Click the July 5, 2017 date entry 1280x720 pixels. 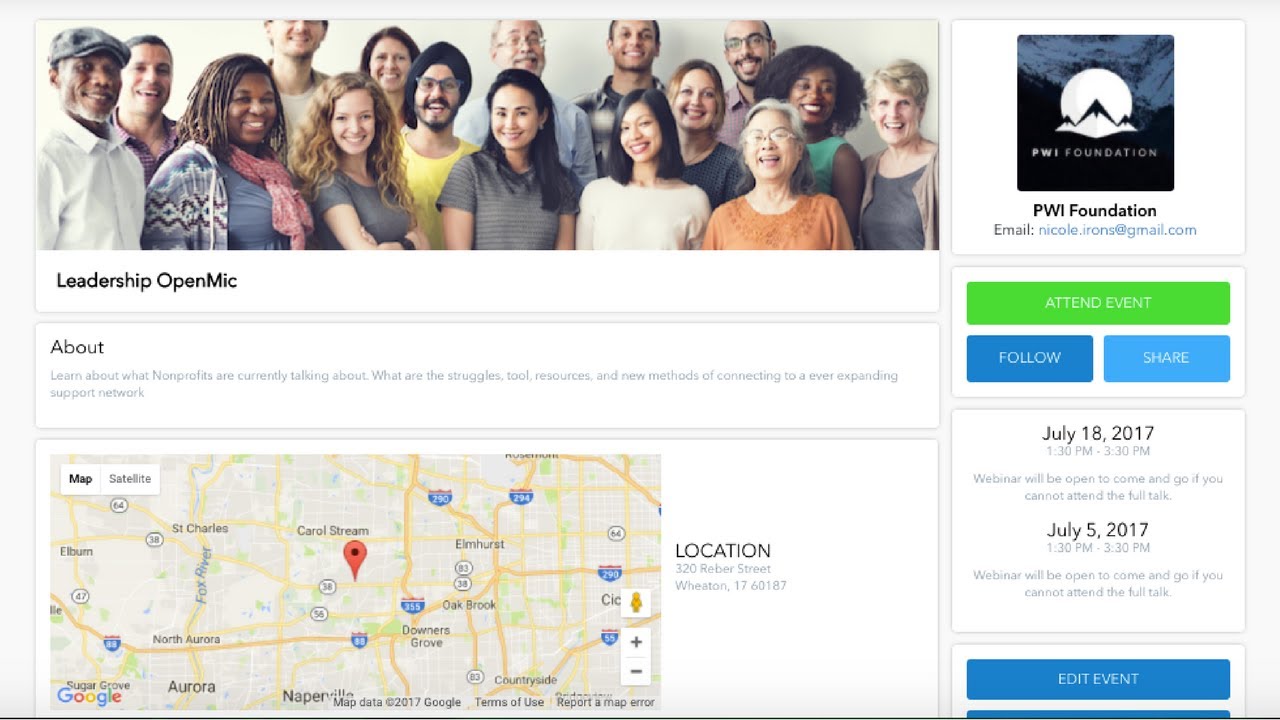(x=1098, y=530)
